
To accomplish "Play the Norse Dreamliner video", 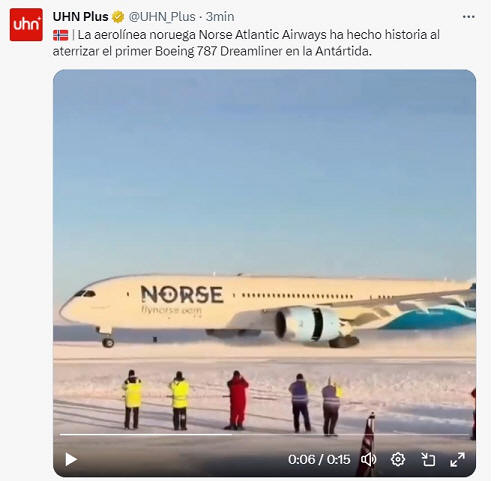I will [x=71, y=459].
